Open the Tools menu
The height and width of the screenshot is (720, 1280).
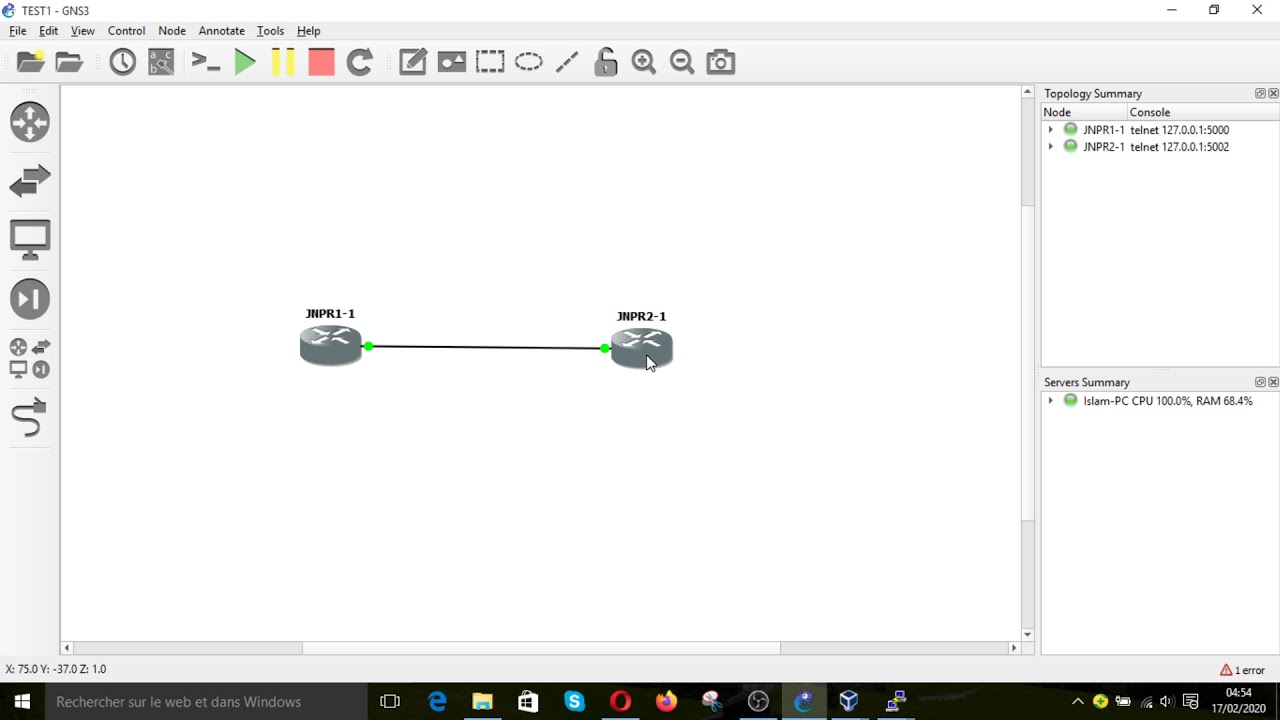270,31
